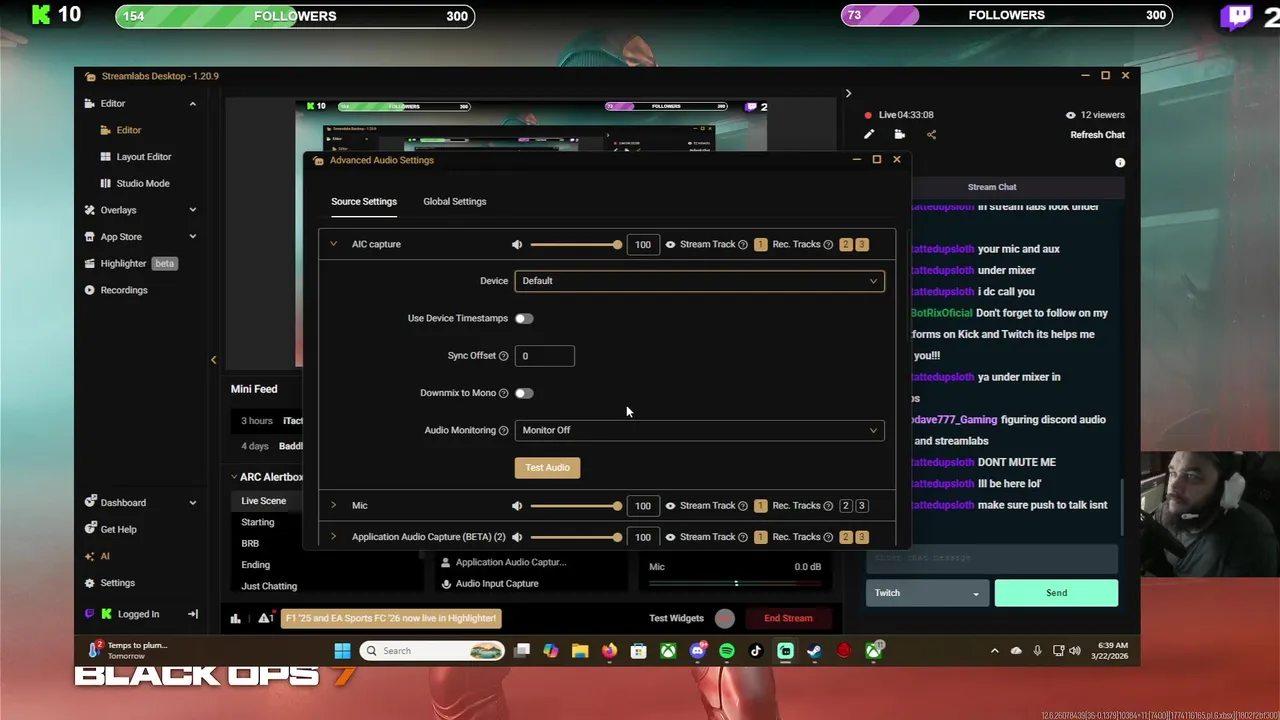Image resolution: width=1280 pixels, height=720 pixels.
Task: Click the chat Send button
Action: tap(1056, 593)
